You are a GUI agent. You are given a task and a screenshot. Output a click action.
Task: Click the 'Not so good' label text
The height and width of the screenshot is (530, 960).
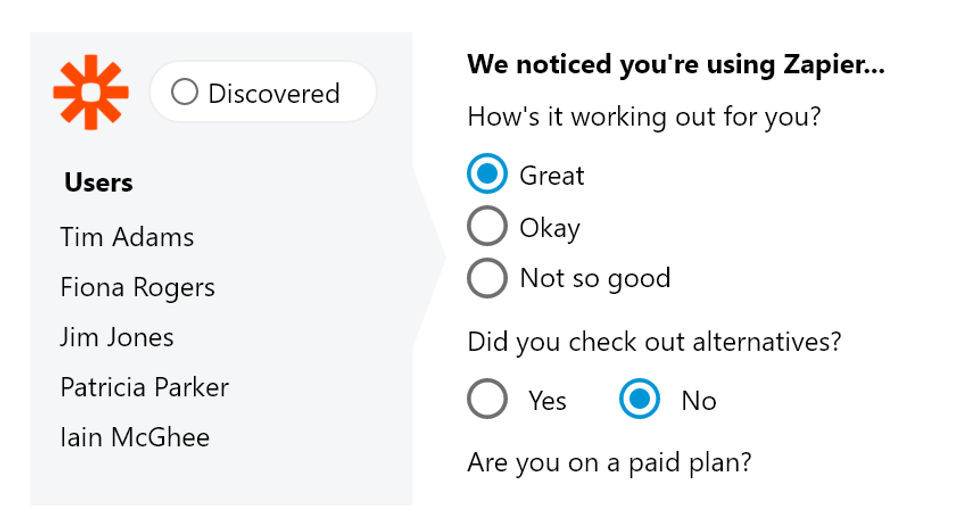tap(595, 278)
